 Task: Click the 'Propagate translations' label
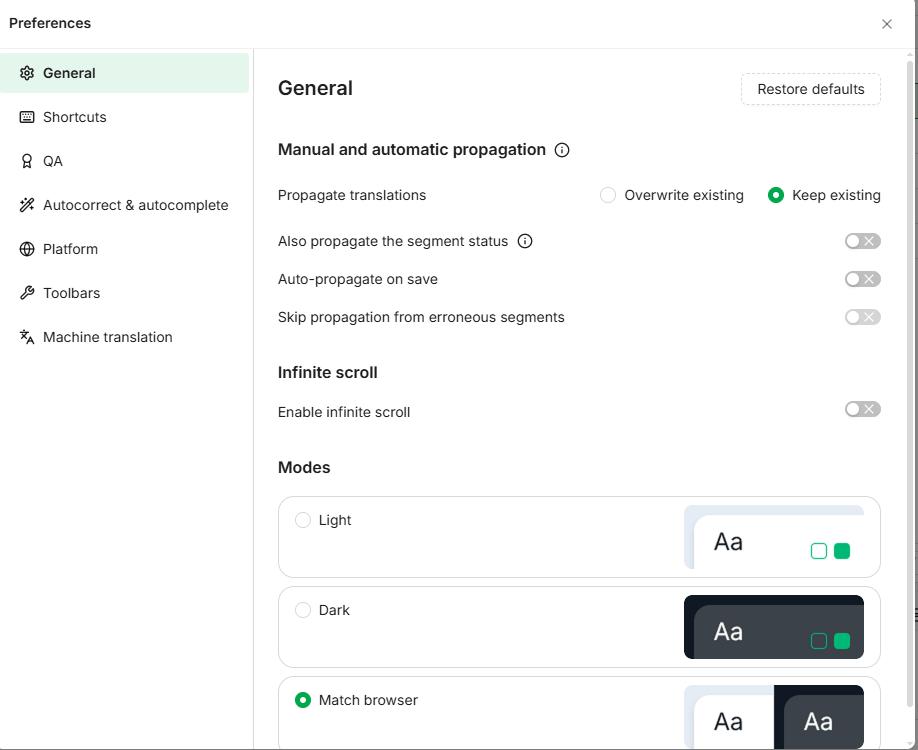352,195
